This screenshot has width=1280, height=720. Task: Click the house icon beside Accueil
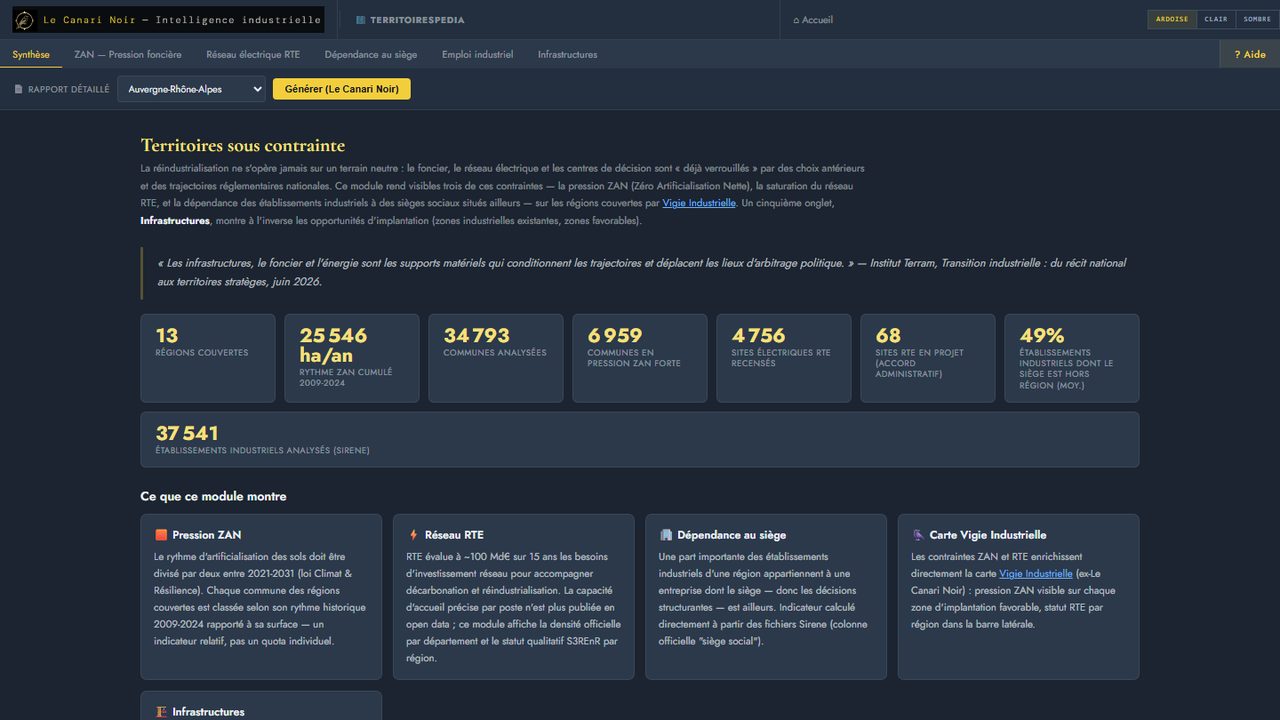[796, 20]
